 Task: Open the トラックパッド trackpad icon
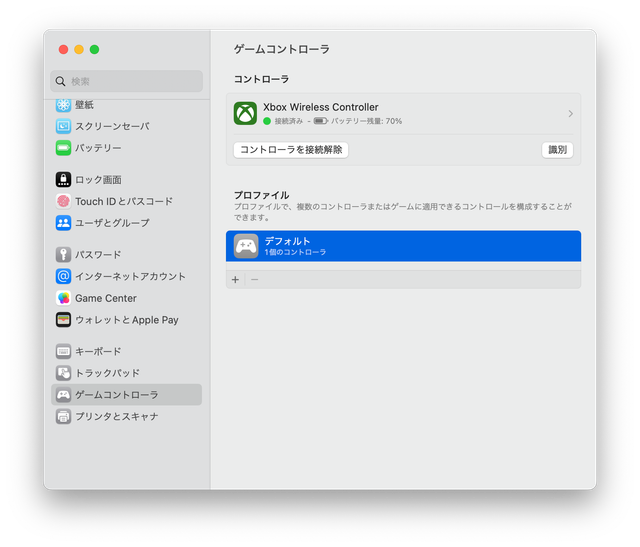(63, 373)
